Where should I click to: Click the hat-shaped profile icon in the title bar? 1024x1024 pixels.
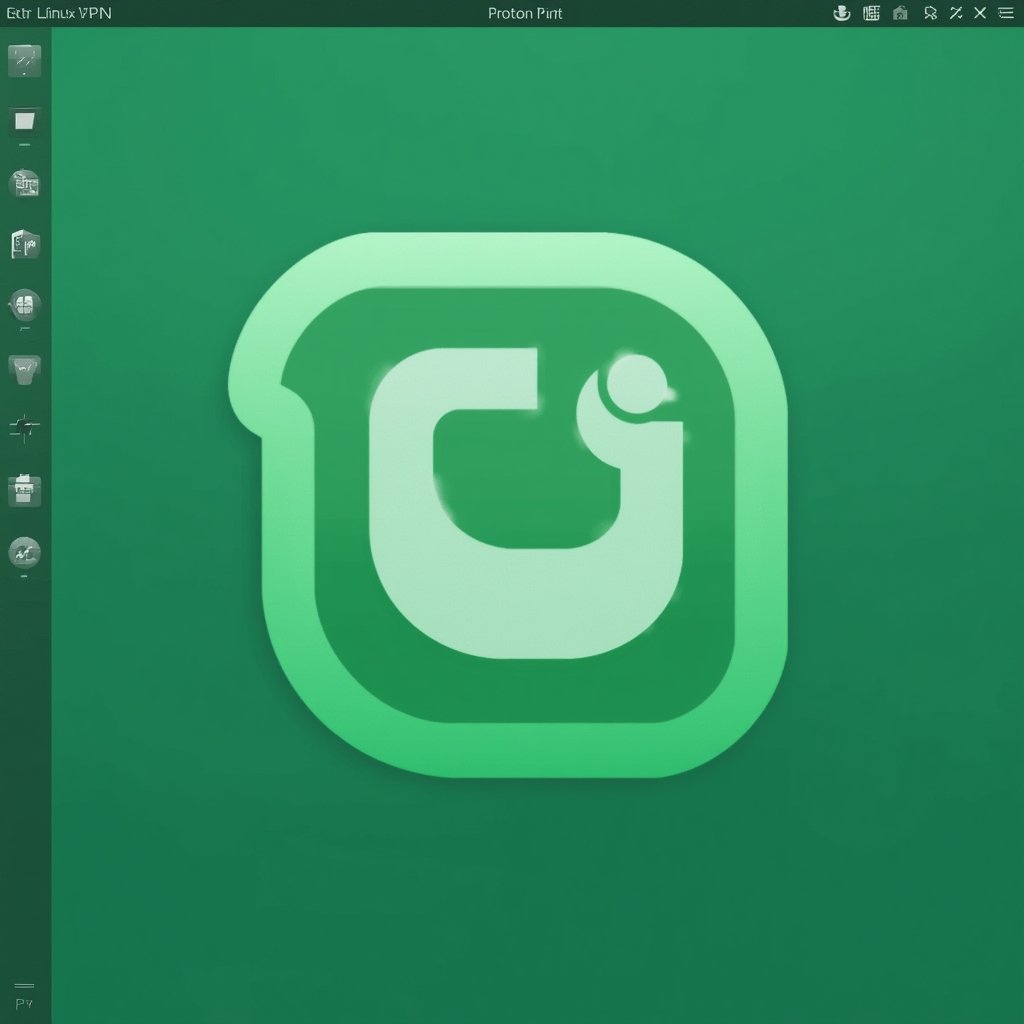point(841,13)
